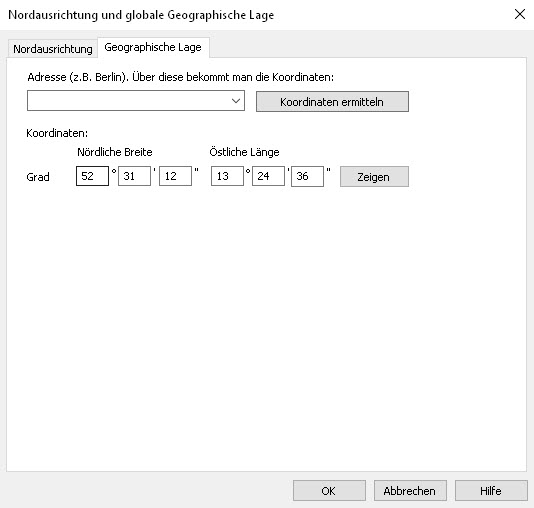Focus the longitude minutes field showing 24

click(x=268, y=176)
